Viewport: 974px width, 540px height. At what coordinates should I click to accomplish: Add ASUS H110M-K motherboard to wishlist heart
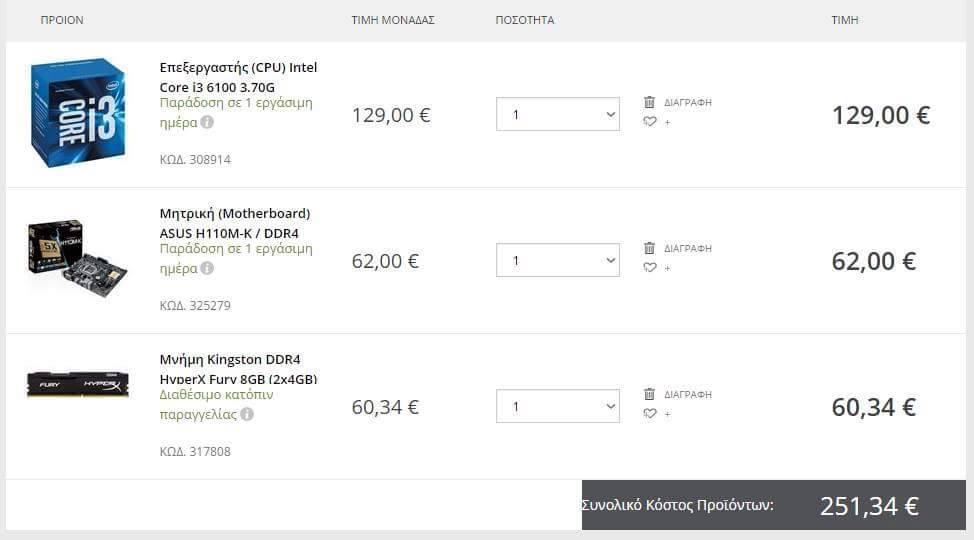(x=650, y=268)
